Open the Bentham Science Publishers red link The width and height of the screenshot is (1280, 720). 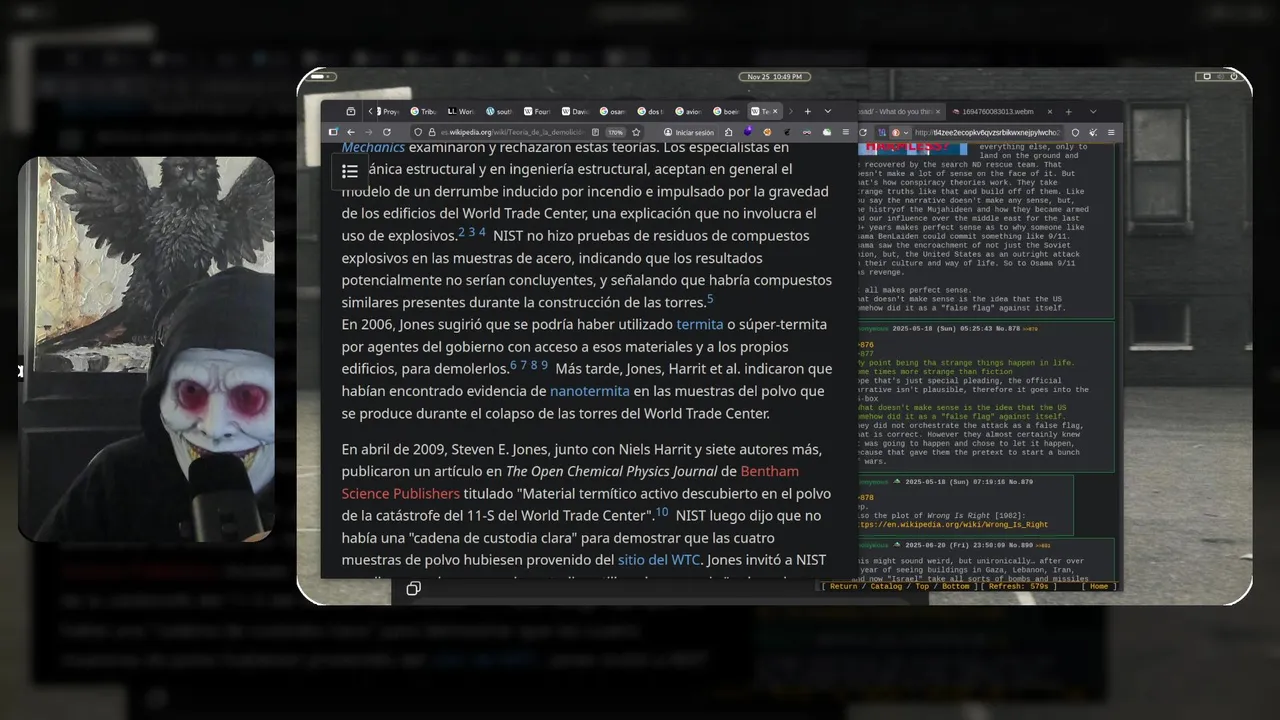[570, 482]
